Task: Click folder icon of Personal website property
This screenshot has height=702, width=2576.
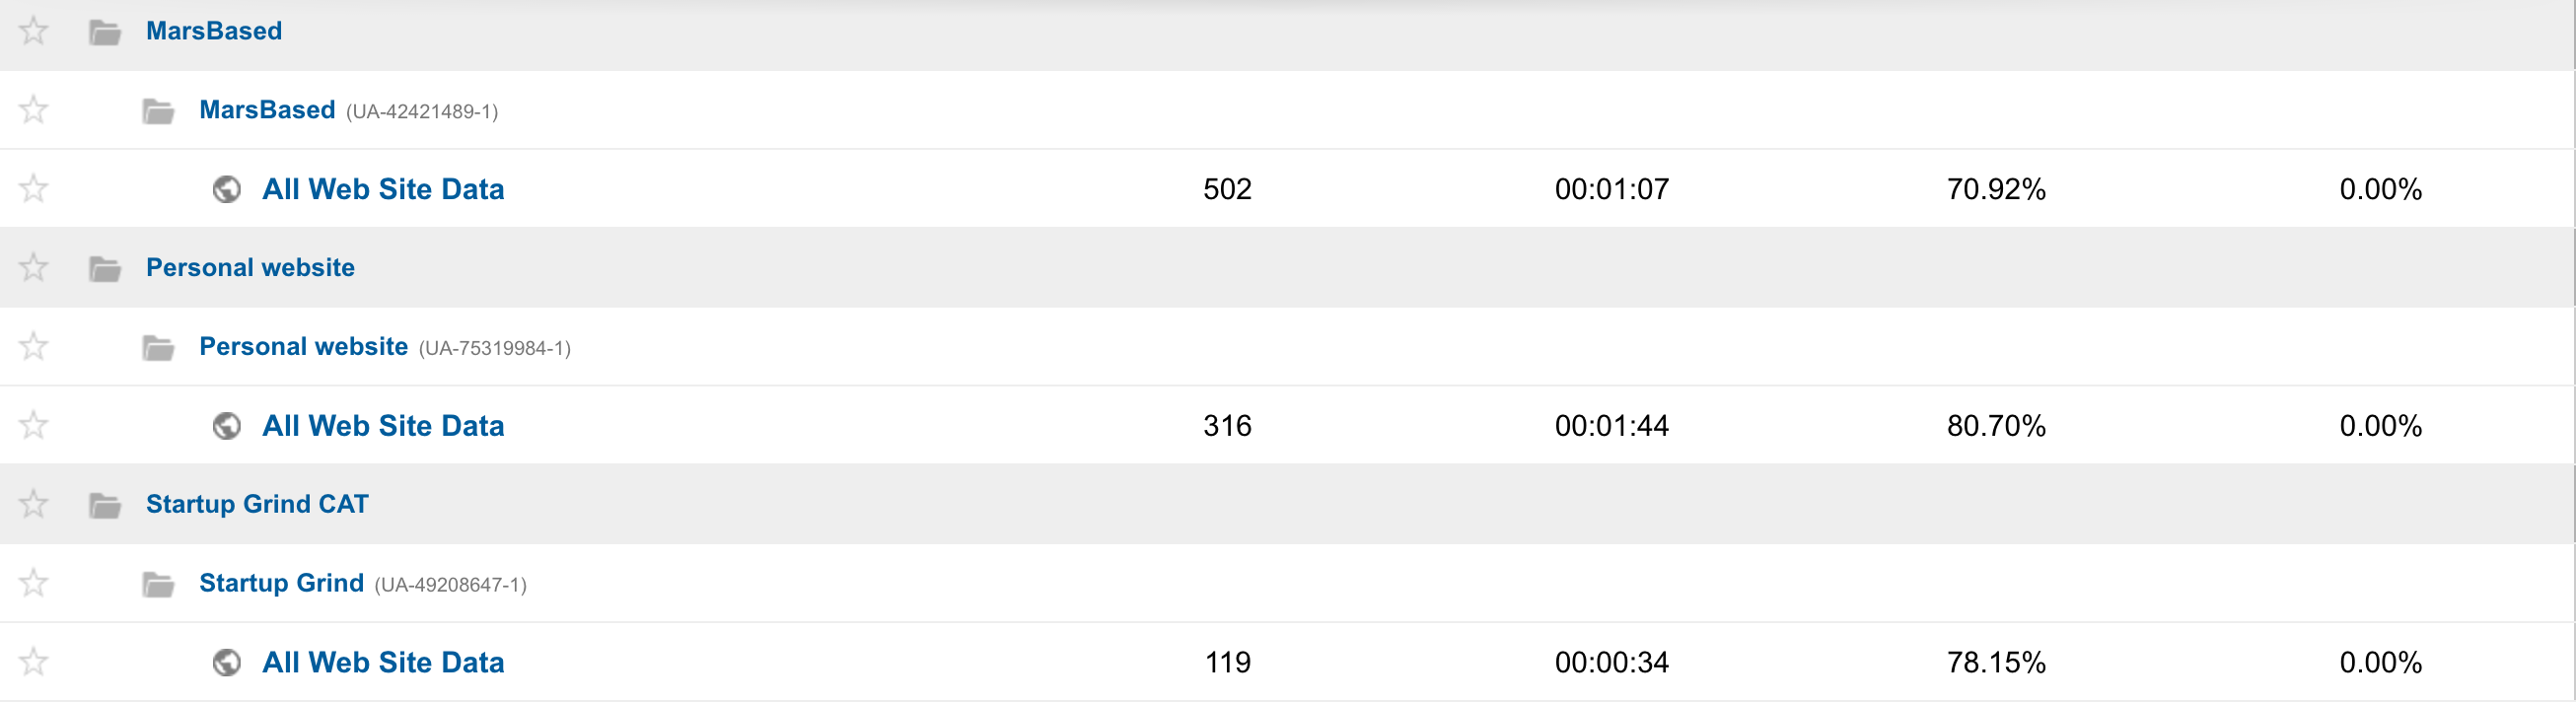Action: (157, 347)
